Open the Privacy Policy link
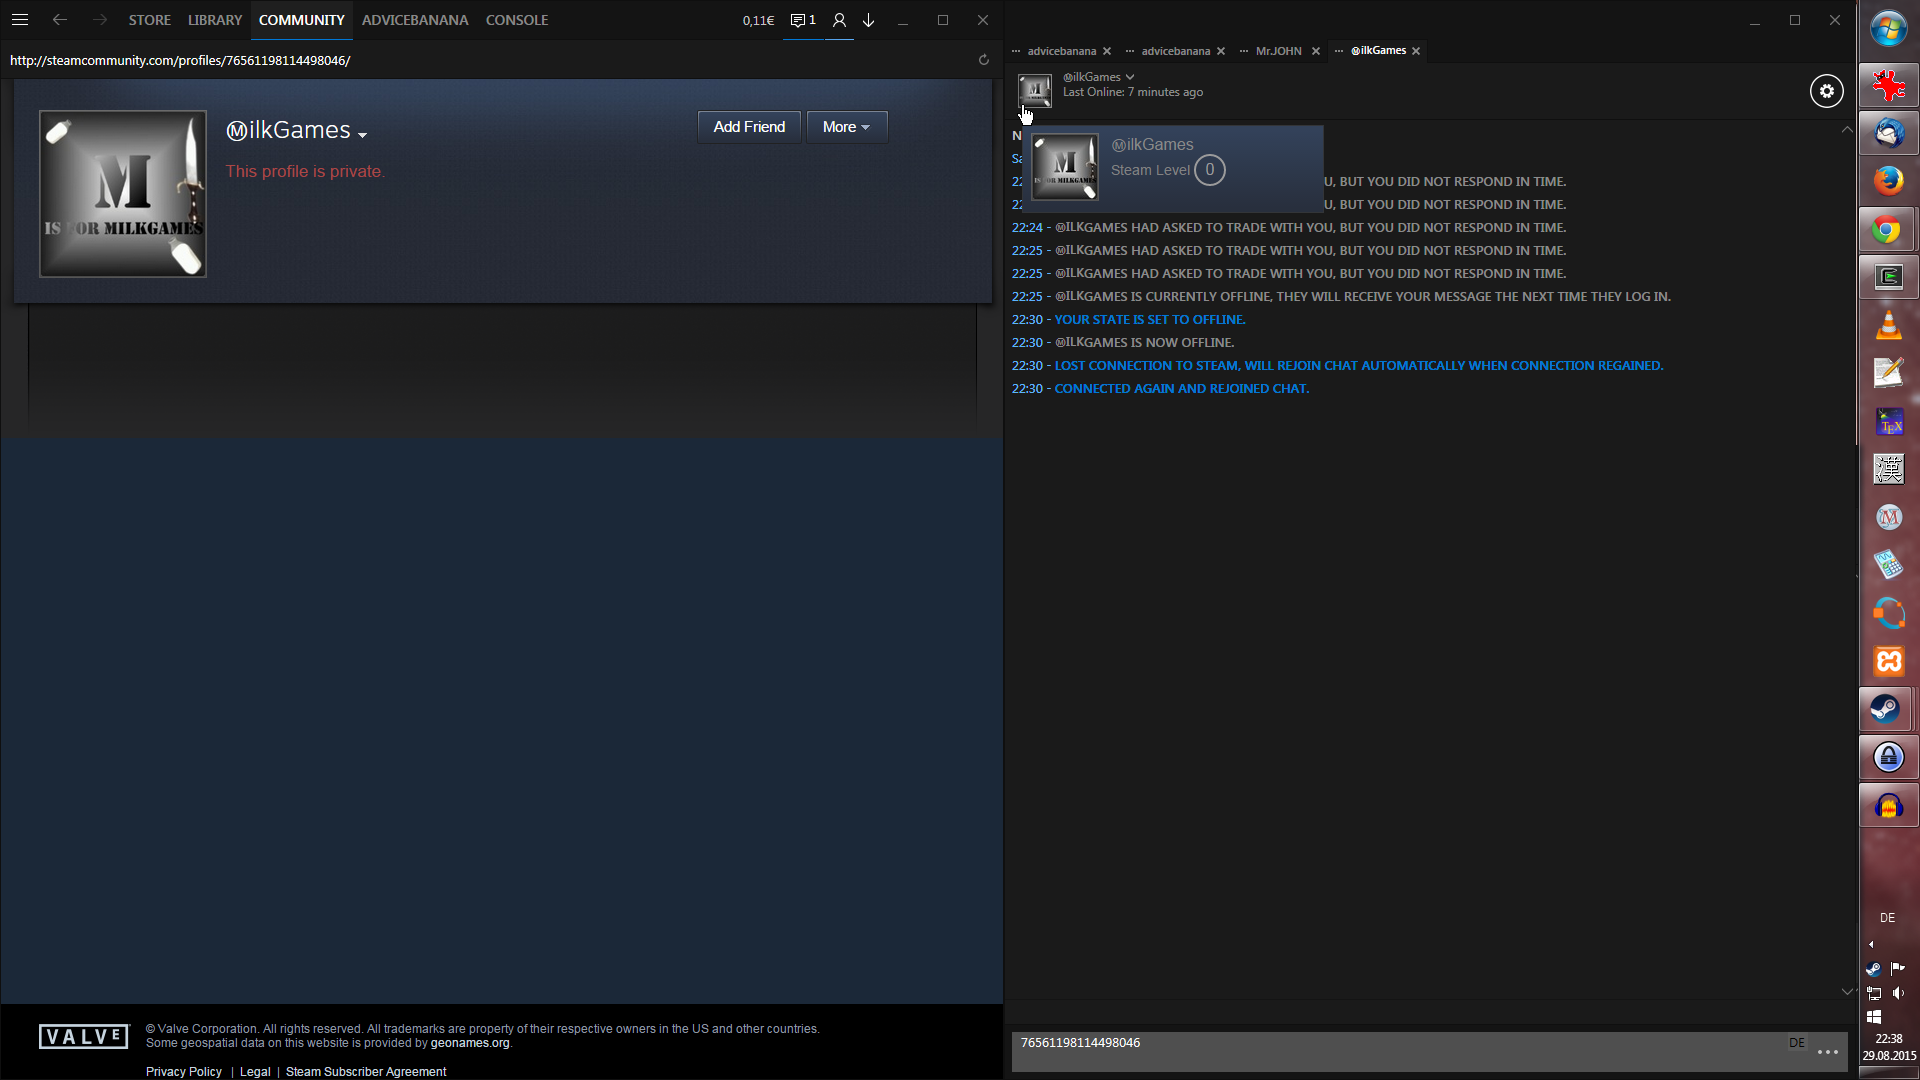The width and height of the screenshot is (1920, 1080). click(x=184, y=1071)
